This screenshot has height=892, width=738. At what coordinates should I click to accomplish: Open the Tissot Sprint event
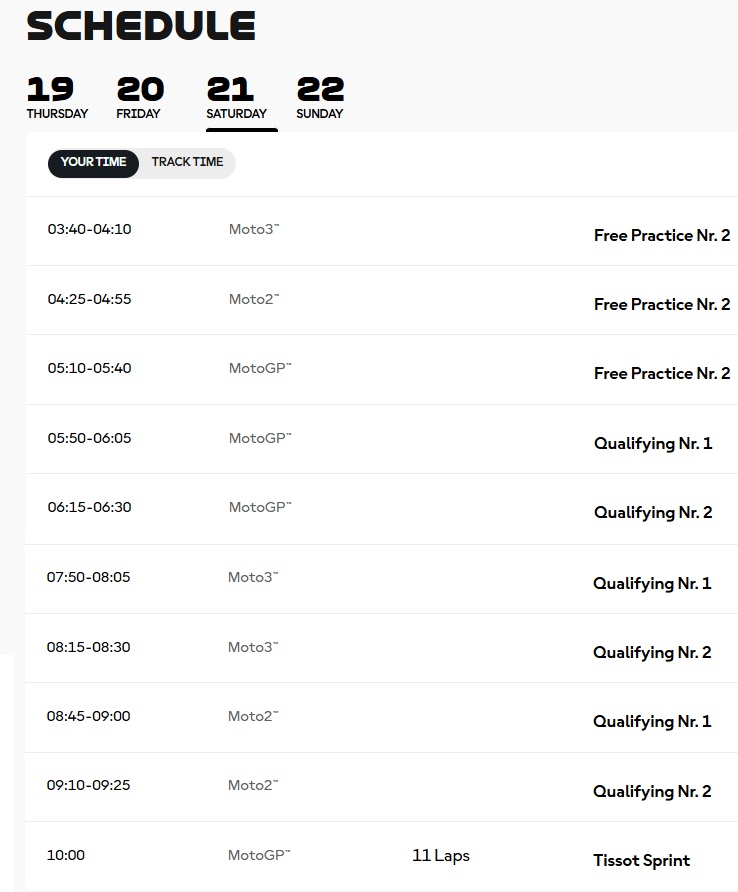pos(641,861)
